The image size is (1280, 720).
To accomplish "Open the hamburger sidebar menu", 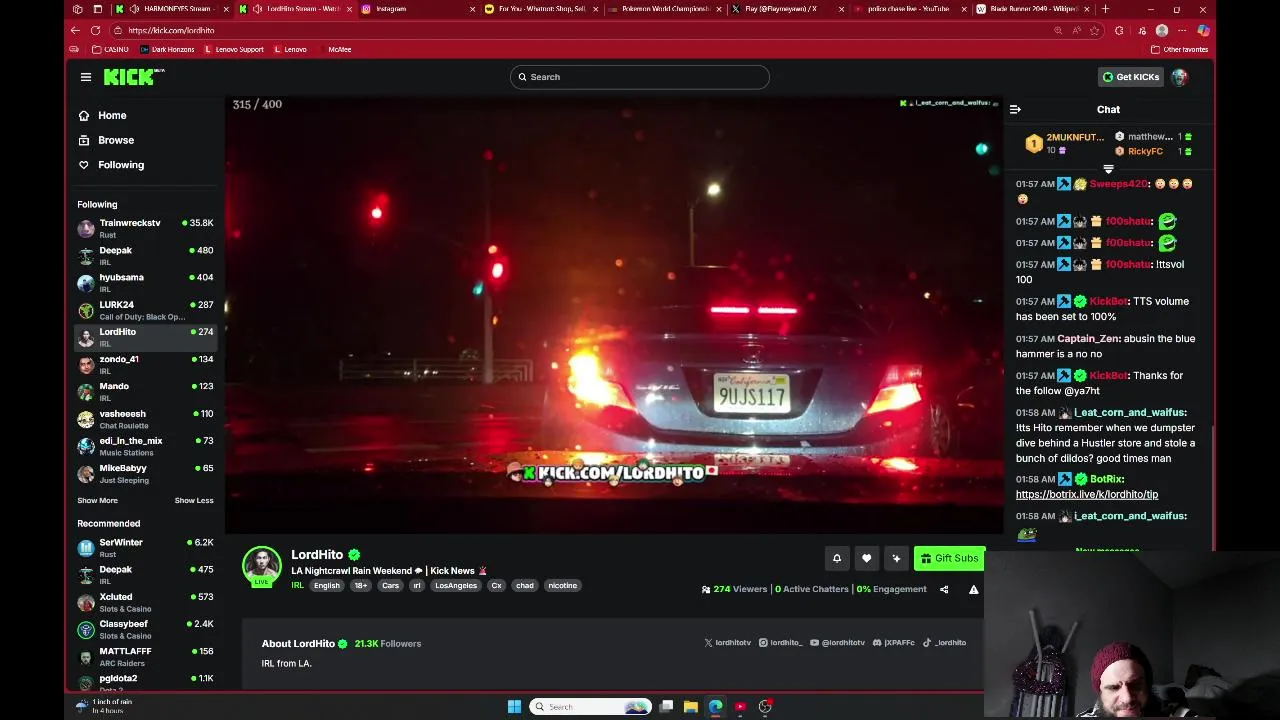I will 86,77.
